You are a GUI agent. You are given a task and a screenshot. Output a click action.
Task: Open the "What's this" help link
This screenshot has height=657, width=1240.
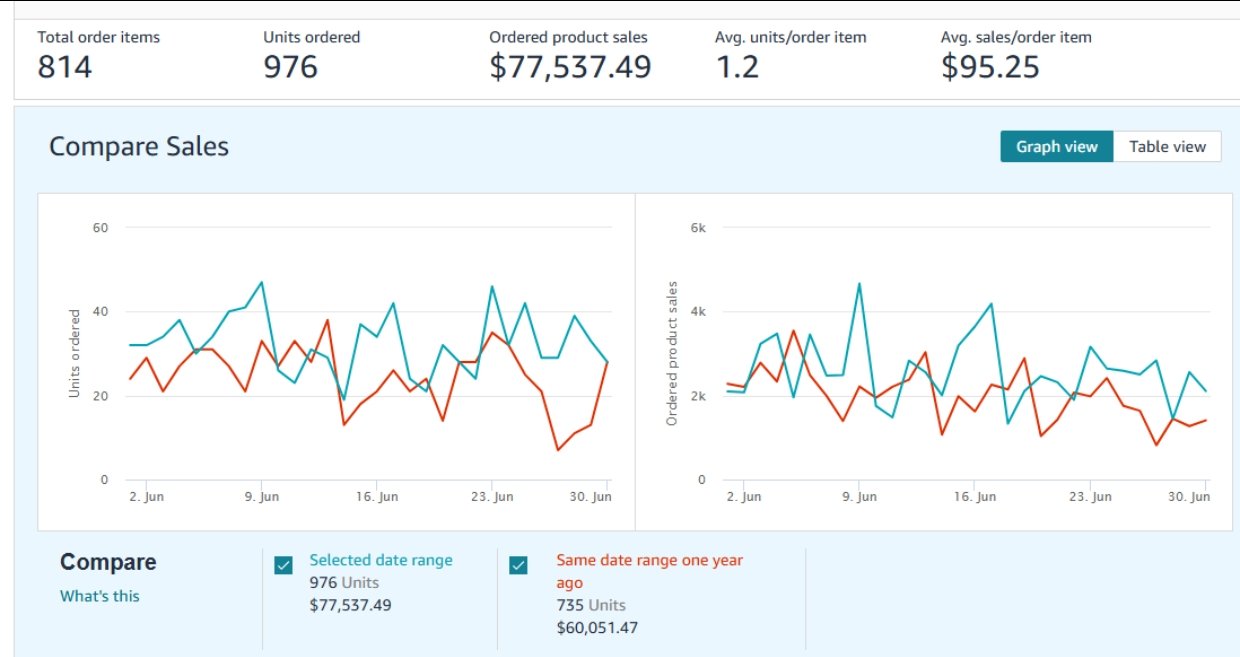tap(100, 596)
